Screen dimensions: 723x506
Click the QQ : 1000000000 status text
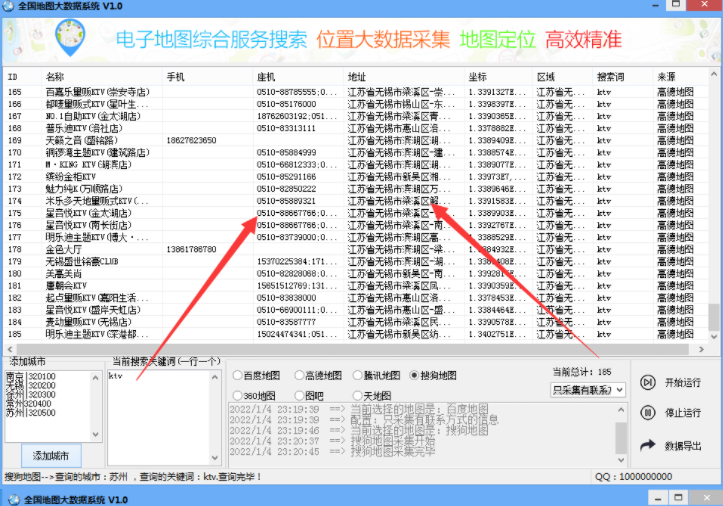pos(633,476)
